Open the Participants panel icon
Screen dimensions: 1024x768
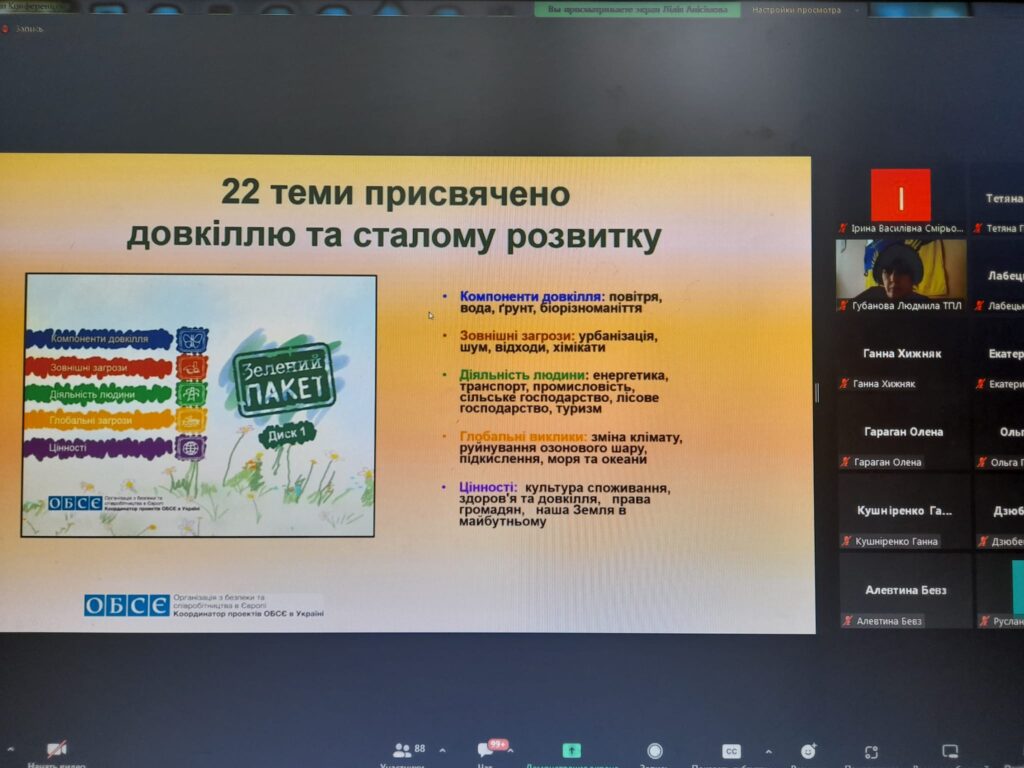pos(402,750)
